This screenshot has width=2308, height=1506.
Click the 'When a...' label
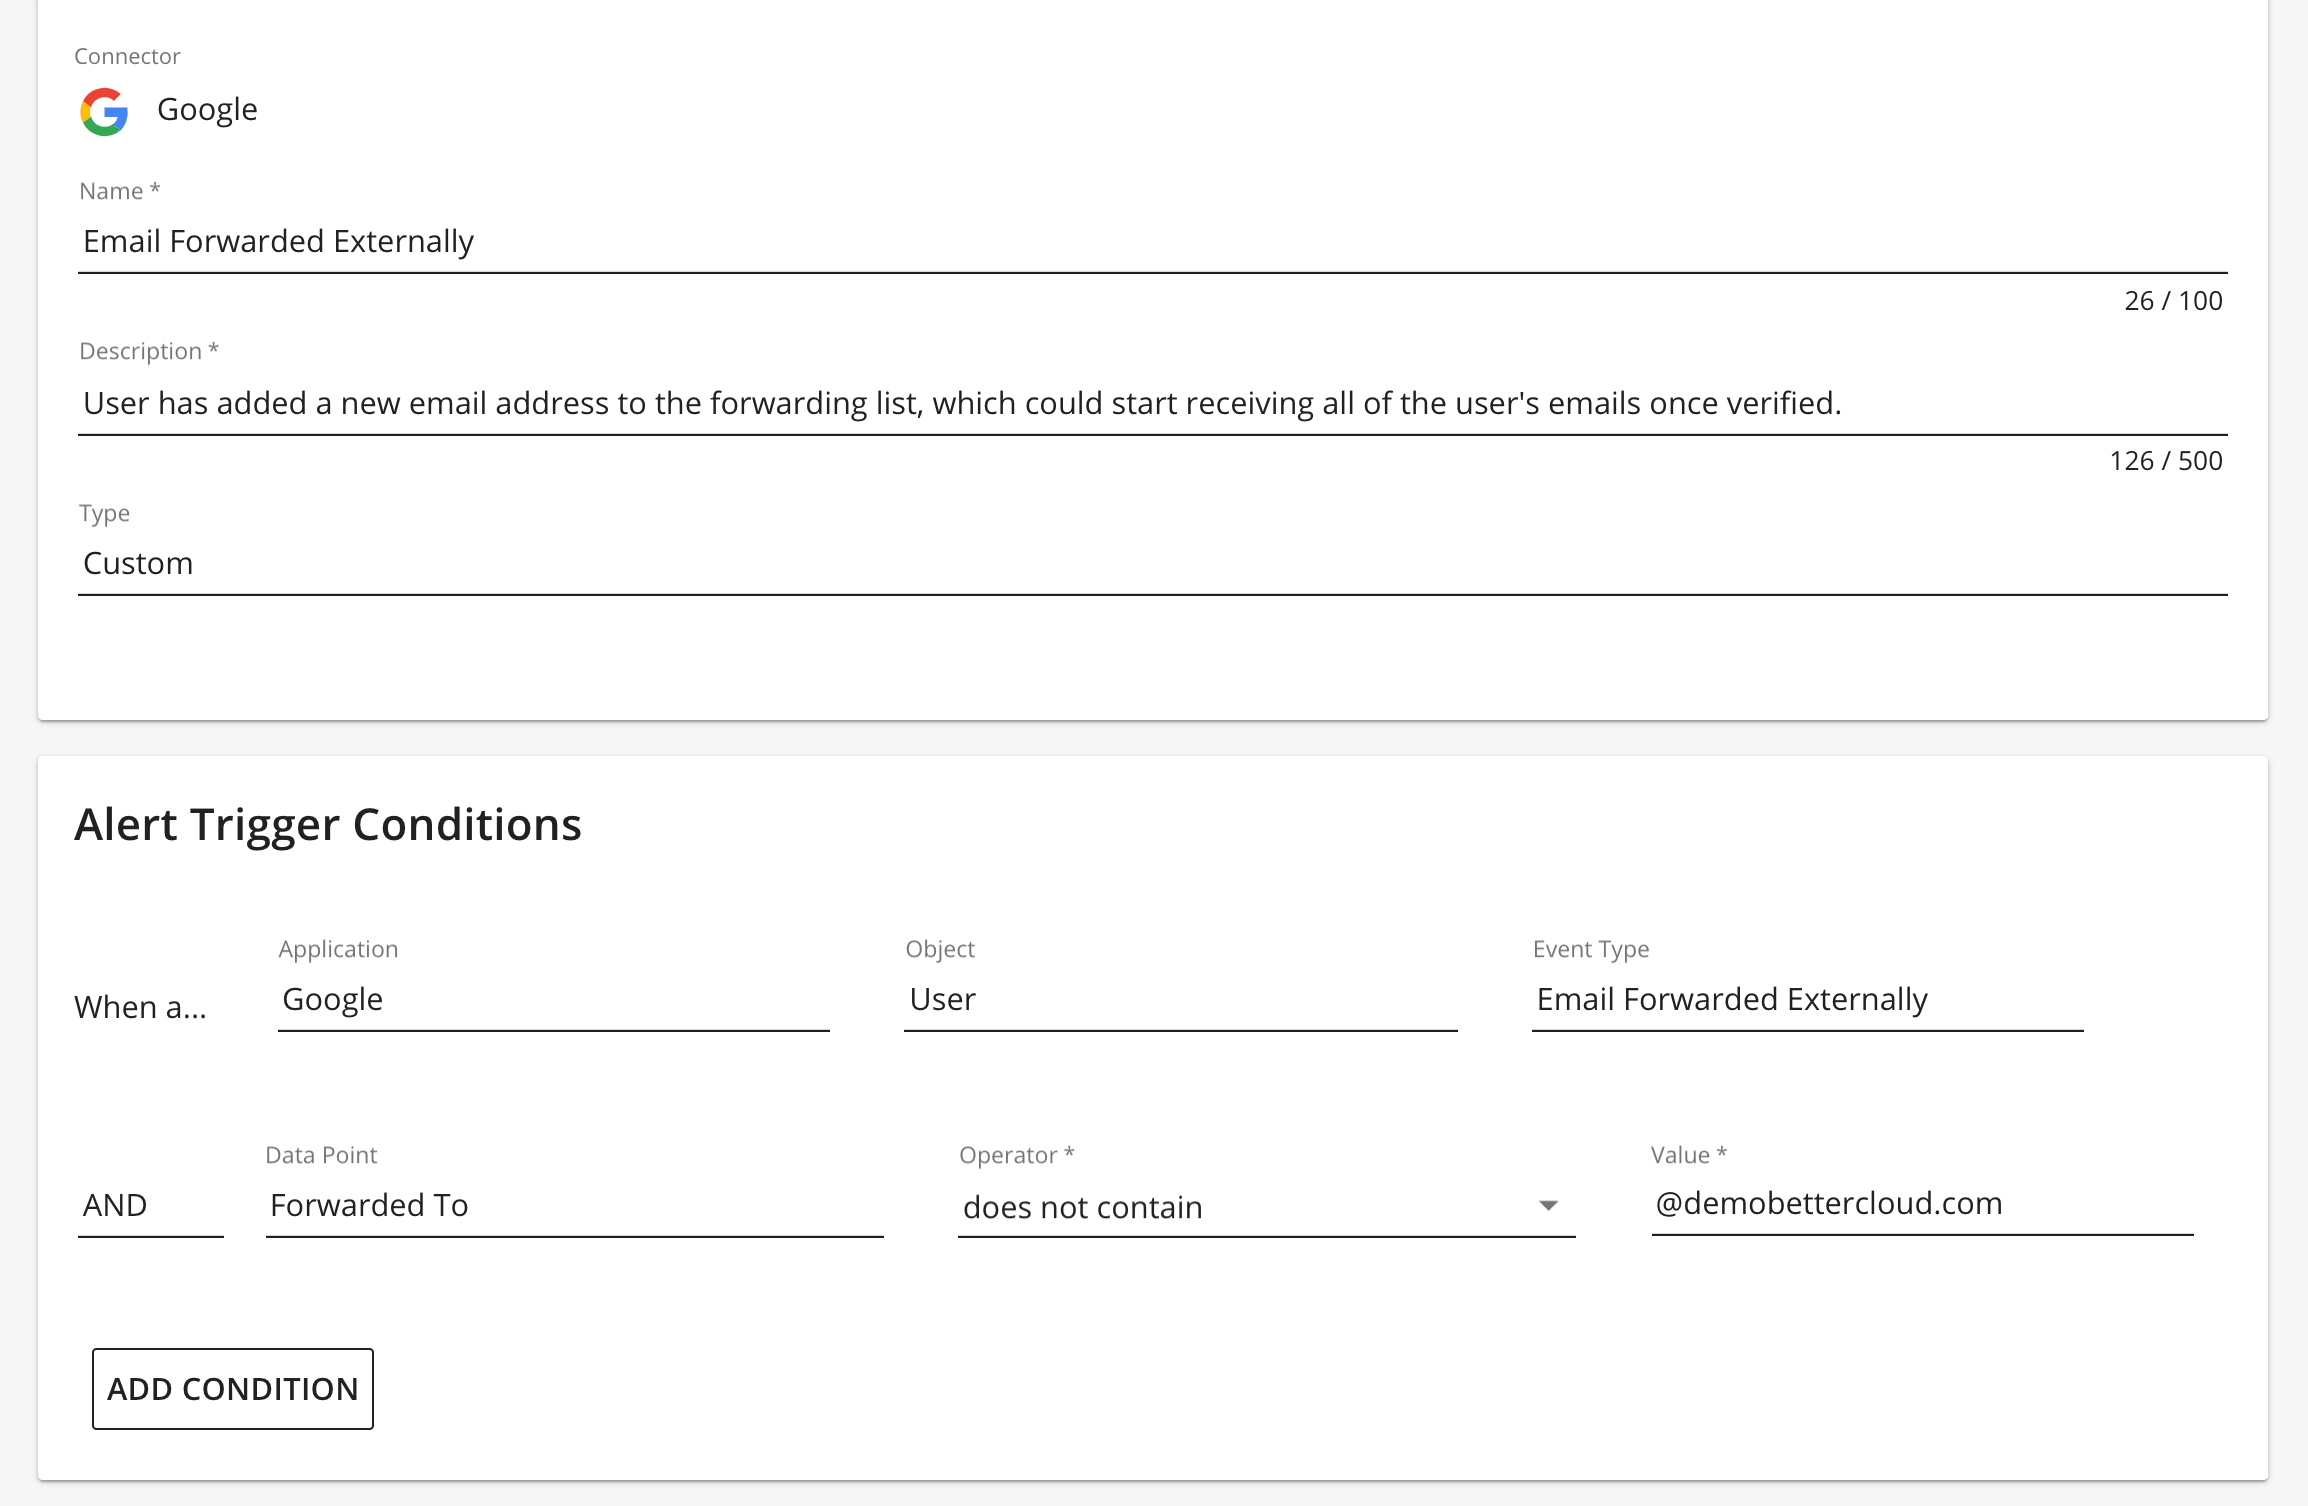(141, 1007)
